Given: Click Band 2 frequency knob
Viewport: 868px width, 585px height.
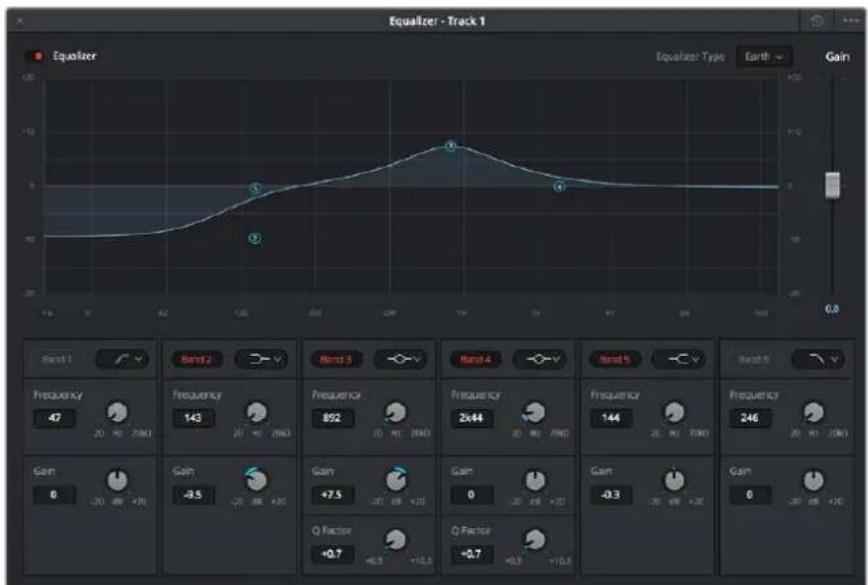Looking at the screenshot, I should 256,412.
